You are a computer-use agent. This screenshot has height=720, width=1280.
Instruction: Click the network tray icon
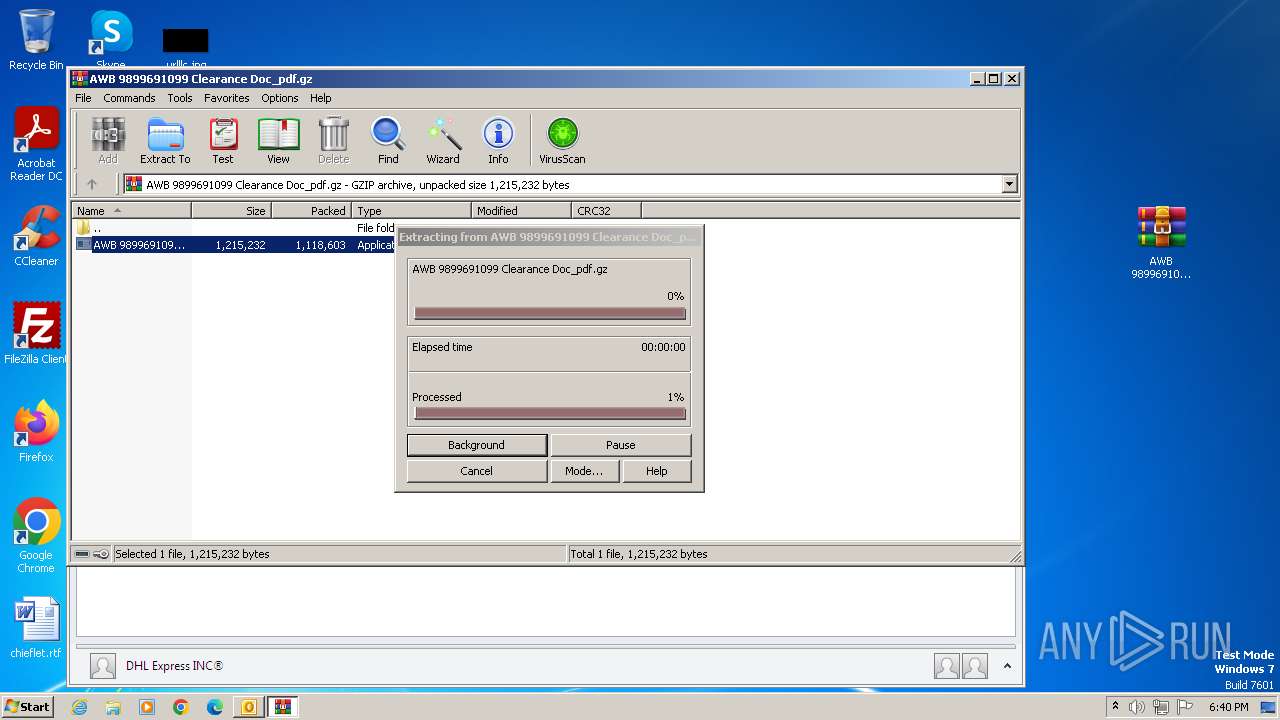click(1161, 707)
